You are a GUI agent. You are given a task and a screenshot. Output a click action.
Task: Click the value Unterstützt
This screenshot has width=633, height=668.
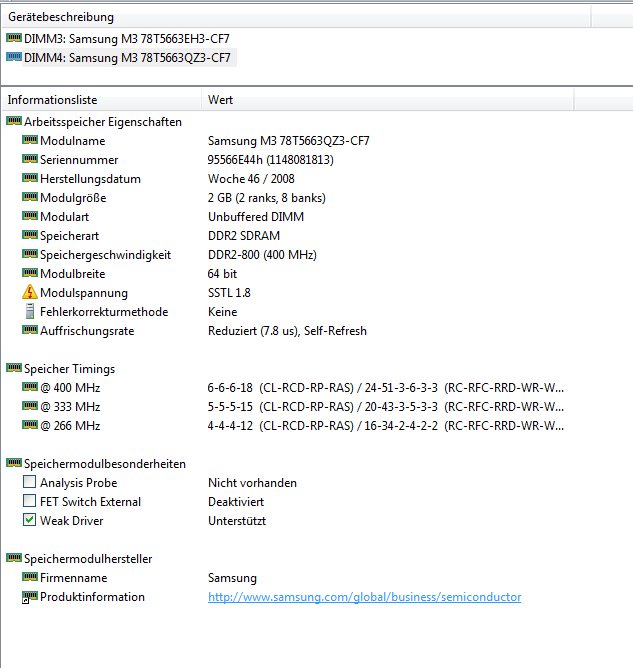point(237,521)
